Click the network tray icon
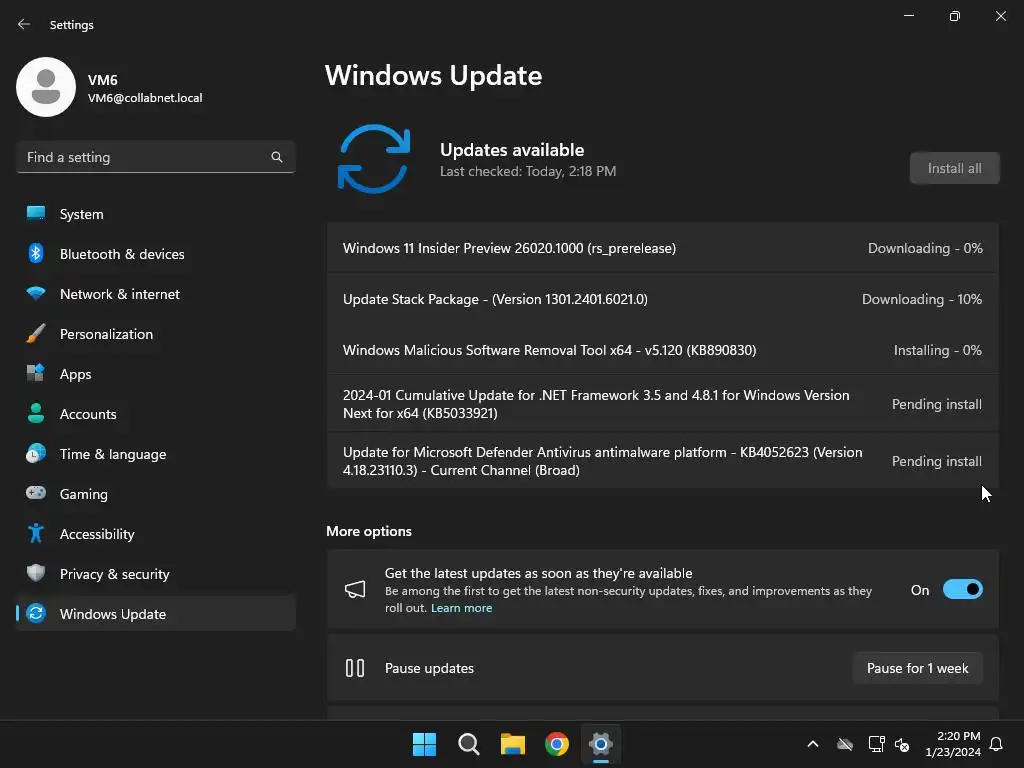 (x=876, y=744)
